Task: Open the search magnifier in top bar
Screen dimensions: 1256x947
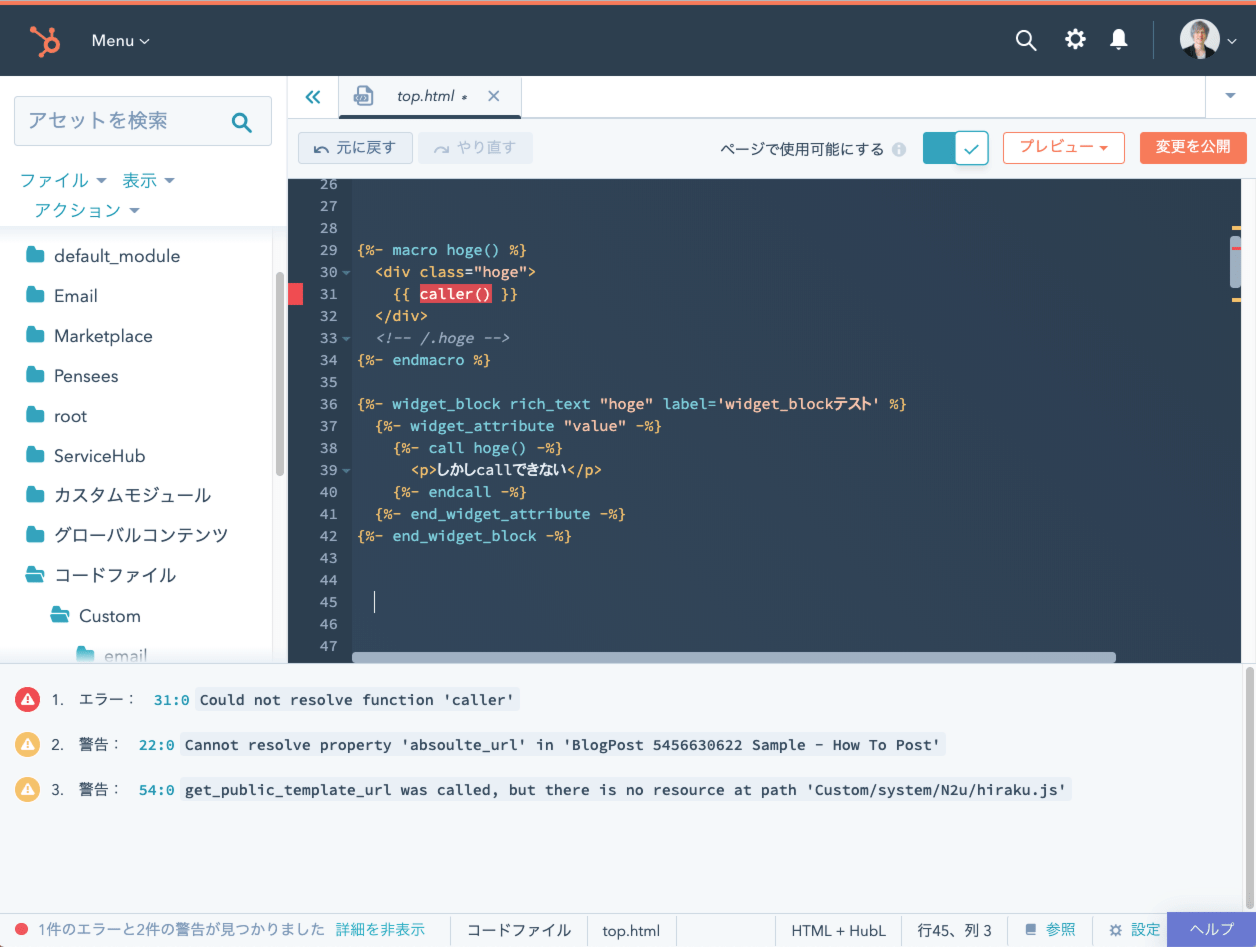Action: 1025,40
